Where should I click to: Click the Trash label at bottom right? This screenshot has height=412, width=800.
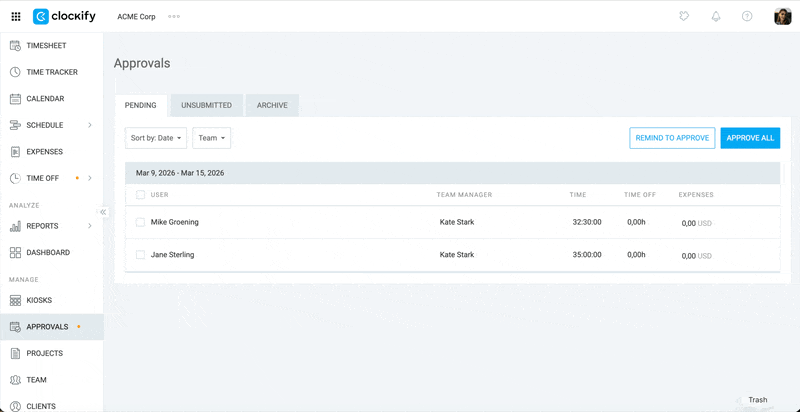(x=758, y=400)
